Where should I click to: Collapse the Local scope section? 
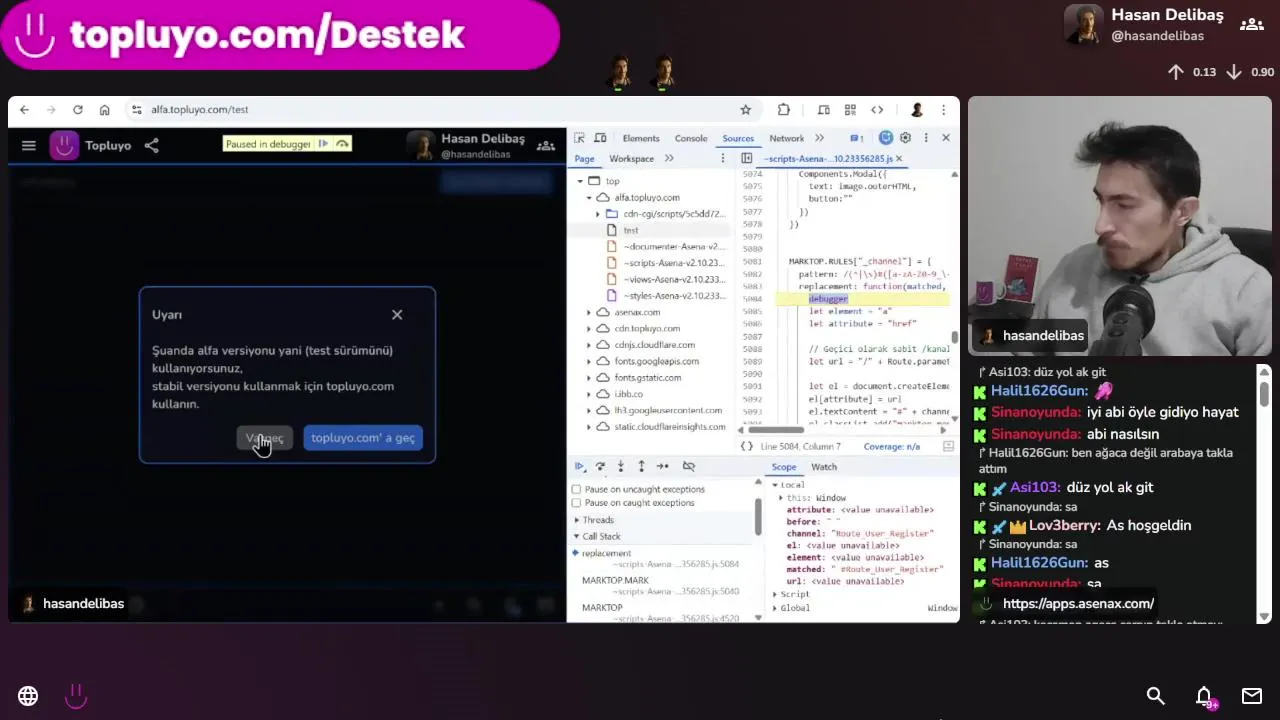[775, 485]
